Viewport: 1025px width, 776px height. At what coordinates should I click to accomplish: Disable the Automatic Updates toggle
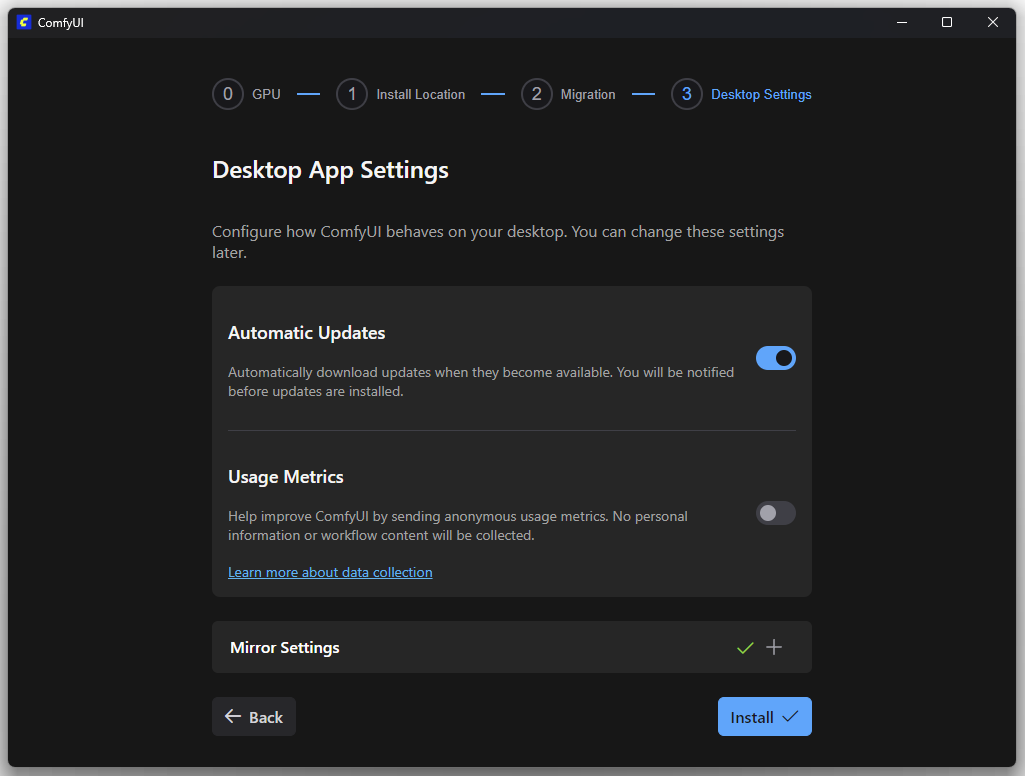click(x=776, y=358)
